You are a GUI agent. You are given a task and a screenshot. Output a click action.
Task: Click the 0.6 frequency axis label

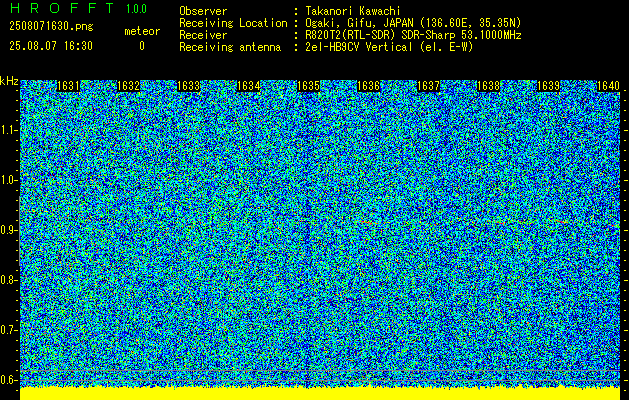pyautogui.click(x=8, y=380)
